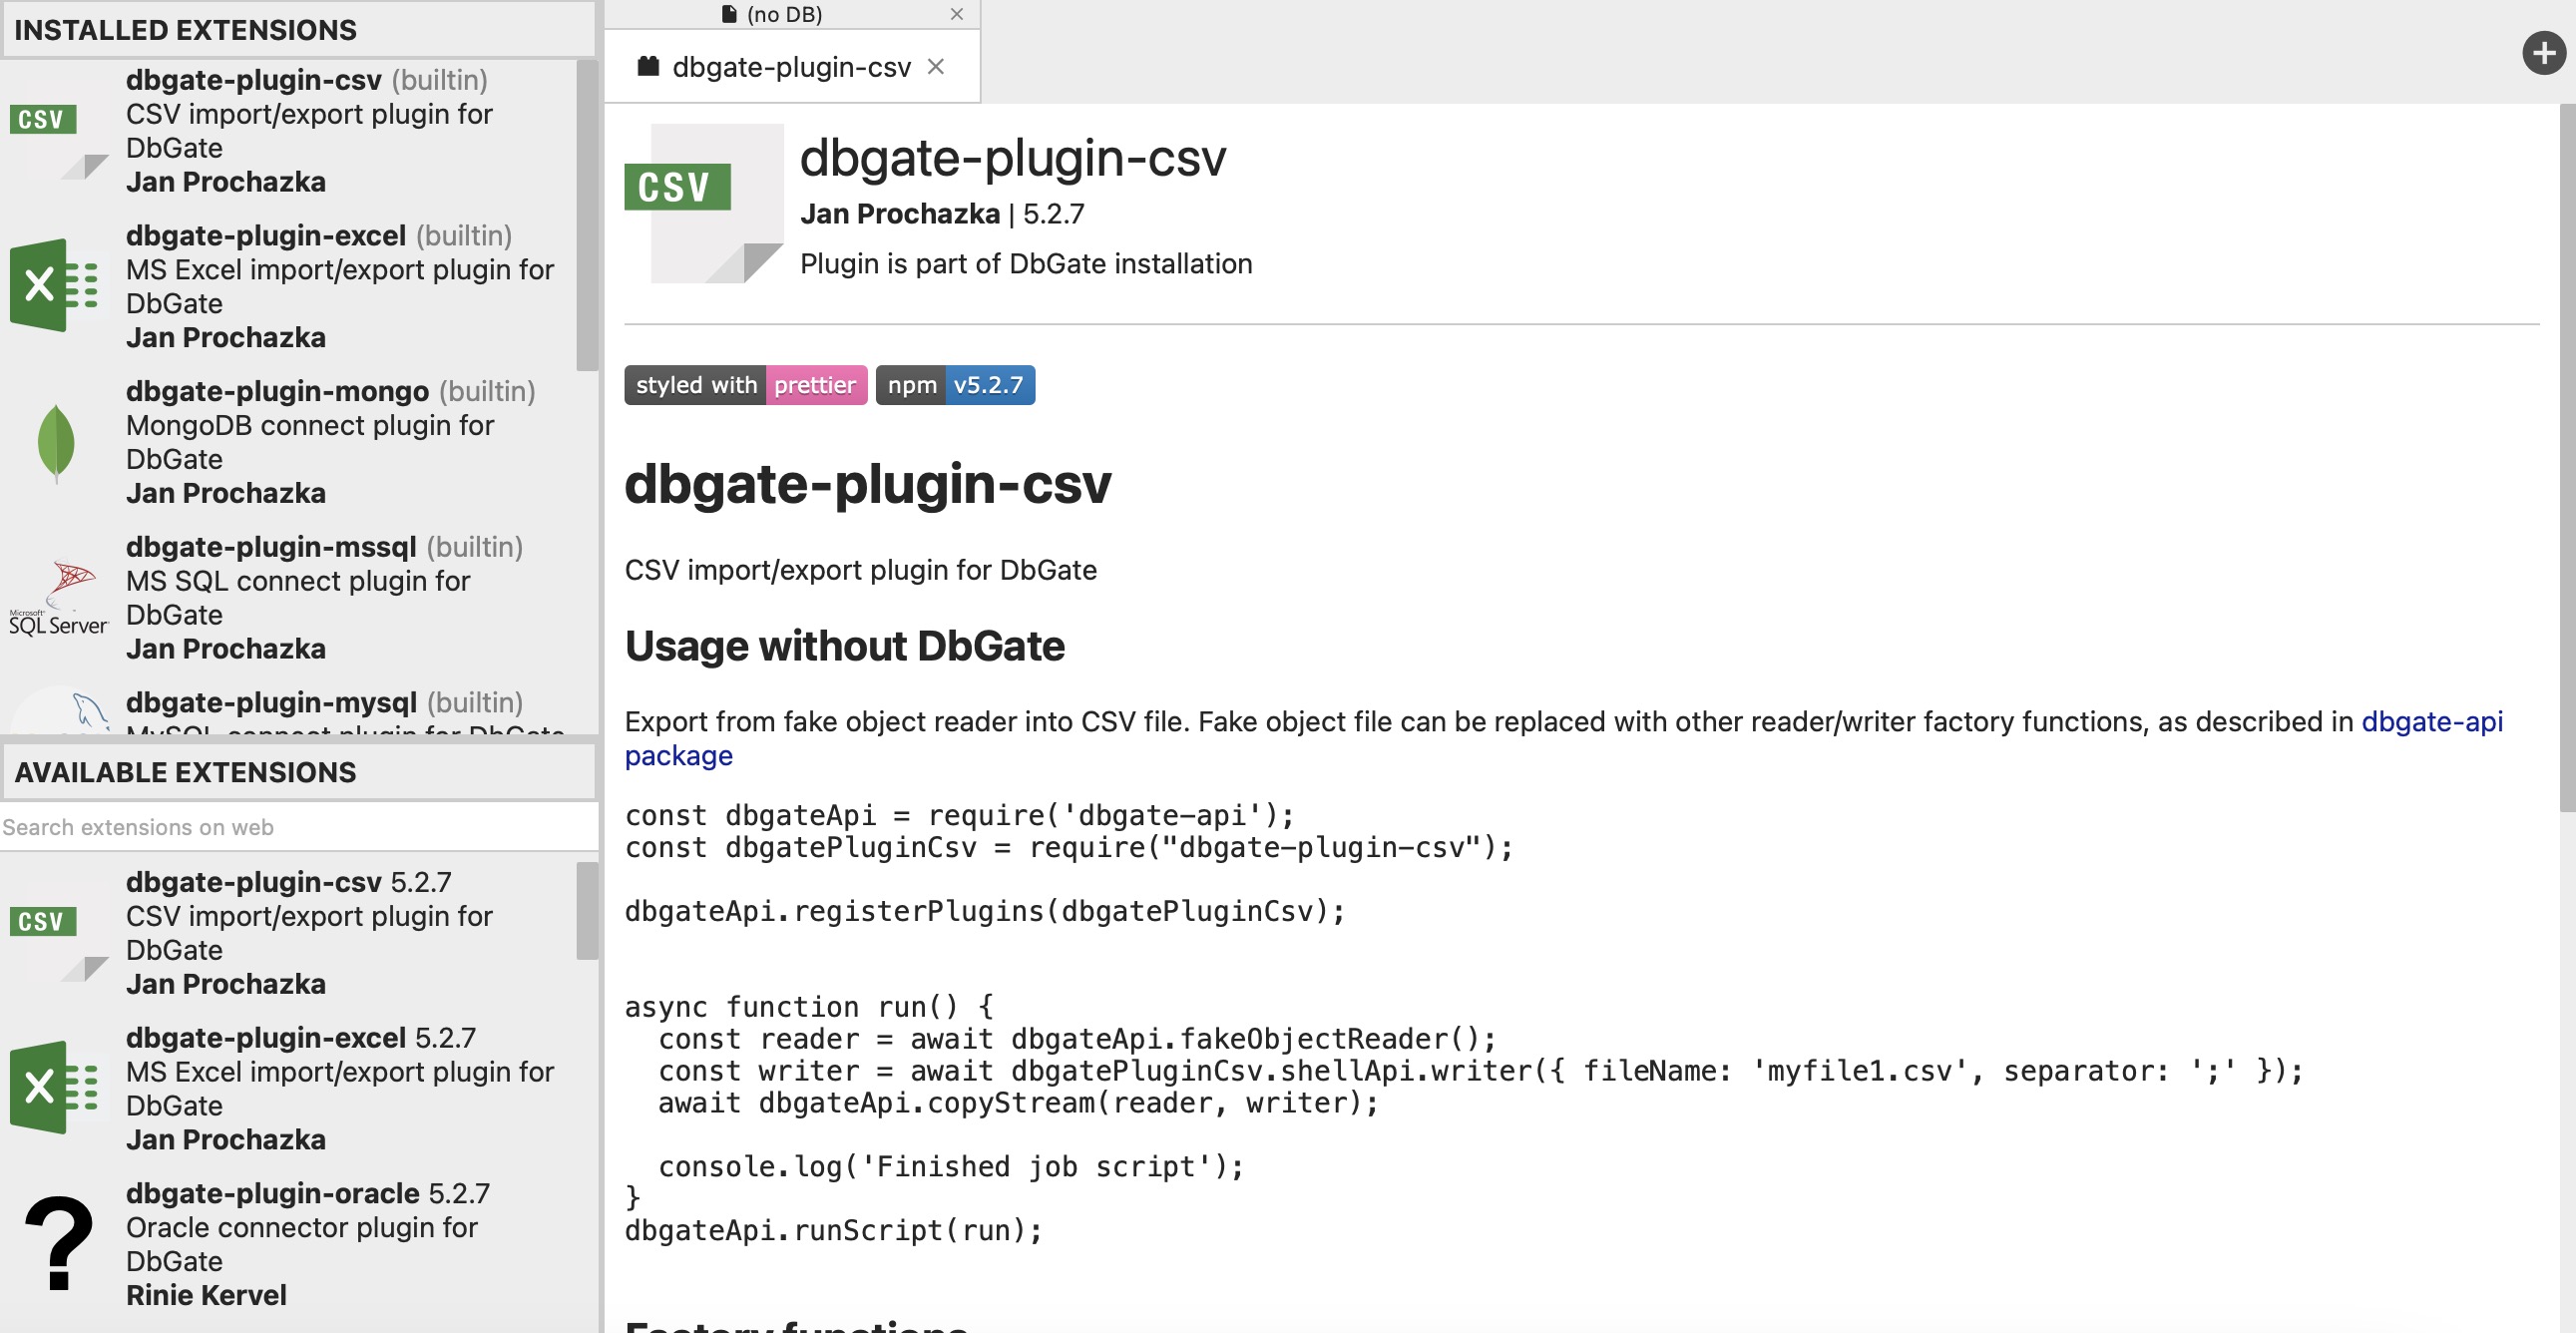Click the npm v5.2.7 badge

click(x=957, y=382)
